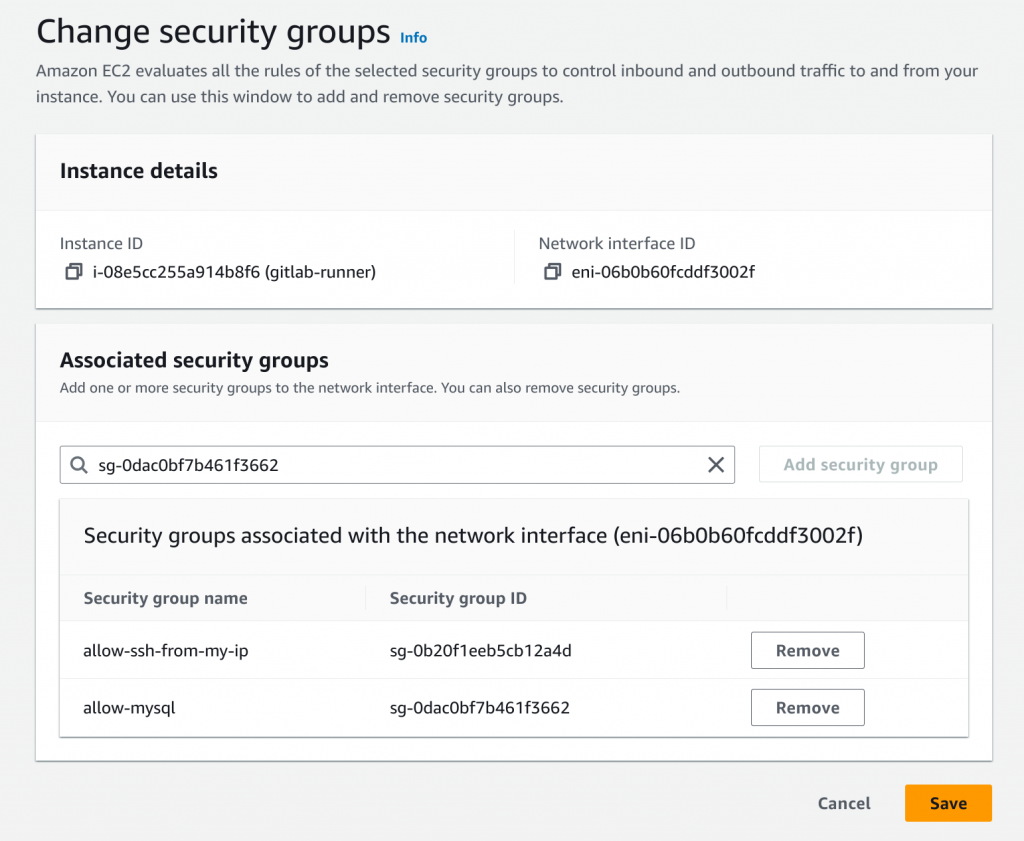Cancel the security group changes

coord(844,803)
